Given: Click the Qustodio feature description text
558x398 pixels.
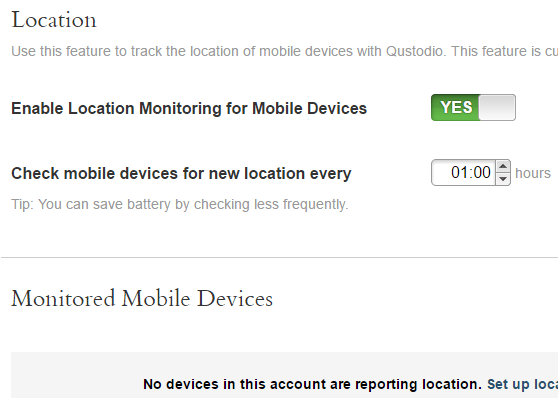Looking at the screenshot, I should coord(284,52).
